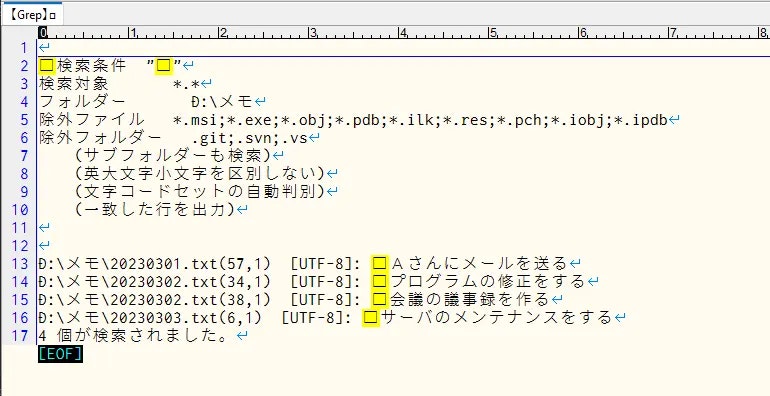Viewport: 770px width, 396px height.
Task: Click the 除外フォルダー label on line 6
Action: tap(100, 138)
